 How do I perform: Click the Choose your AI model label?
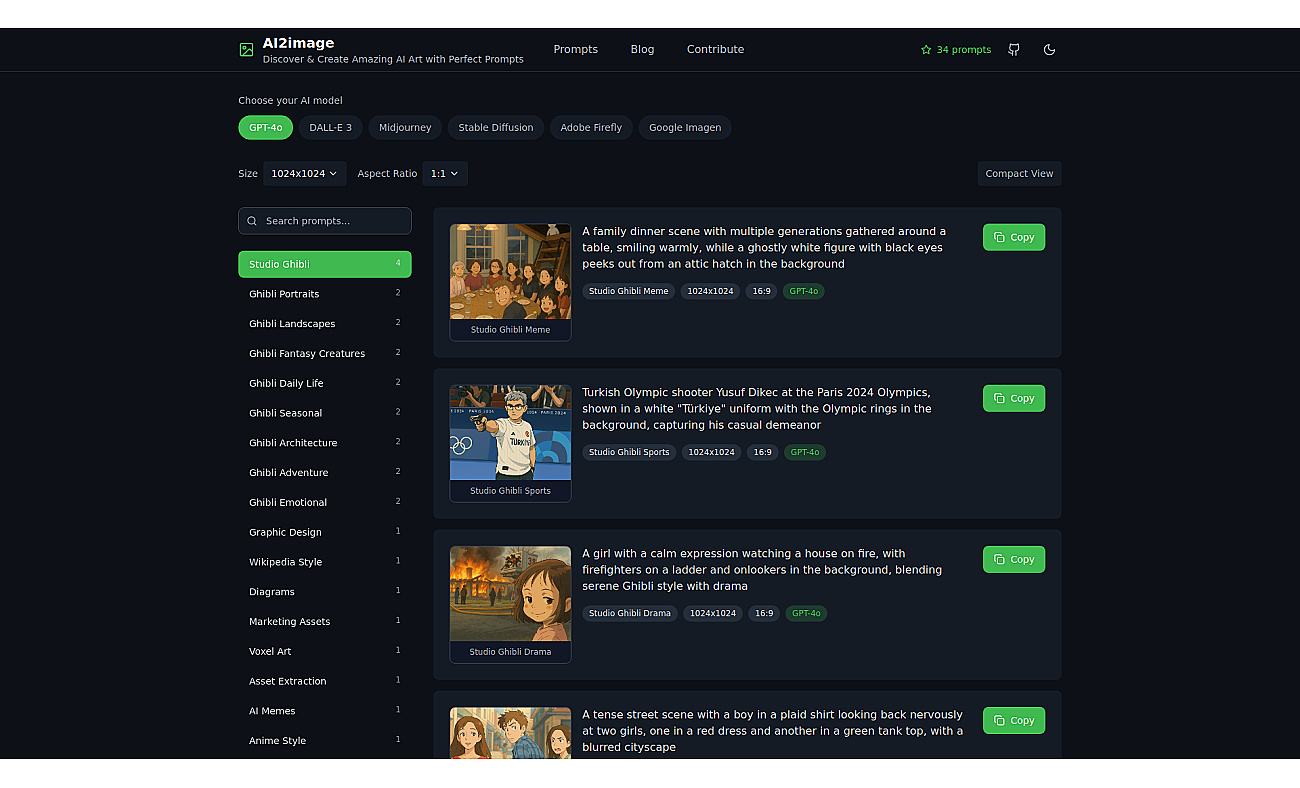coord(290,101)
